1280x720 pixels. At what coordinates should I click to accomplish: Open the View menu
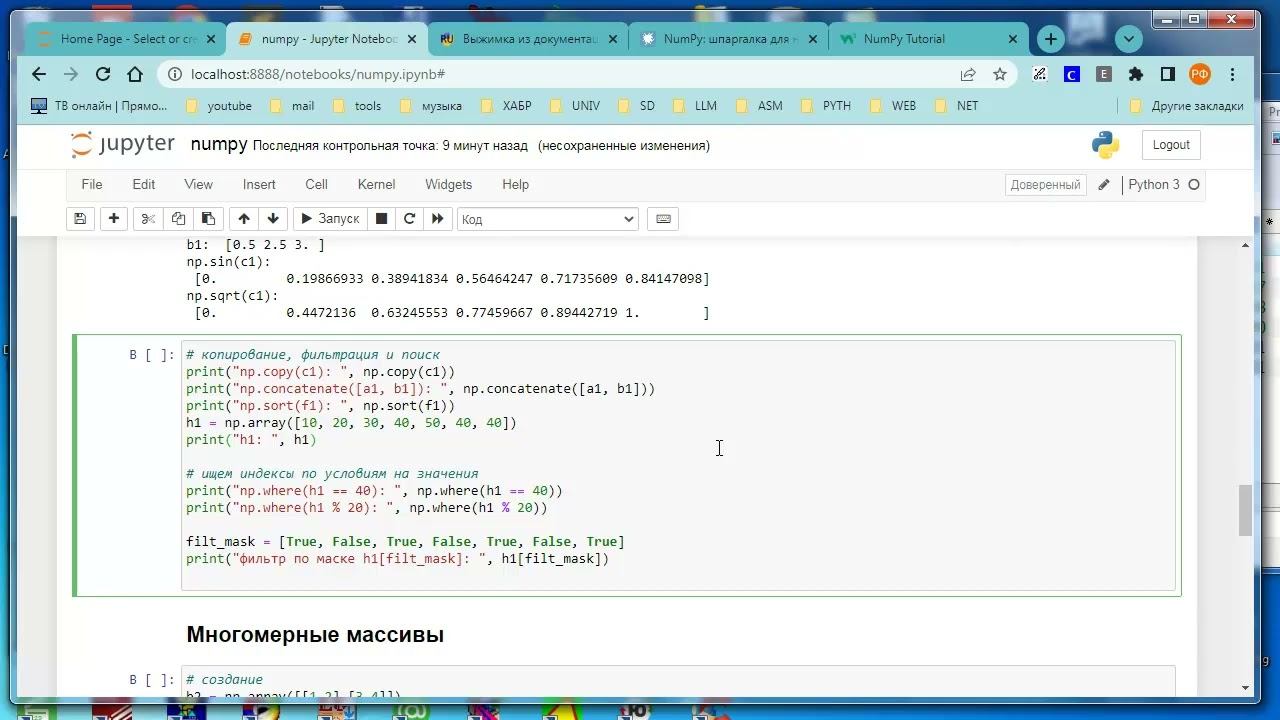click(198, 184)
